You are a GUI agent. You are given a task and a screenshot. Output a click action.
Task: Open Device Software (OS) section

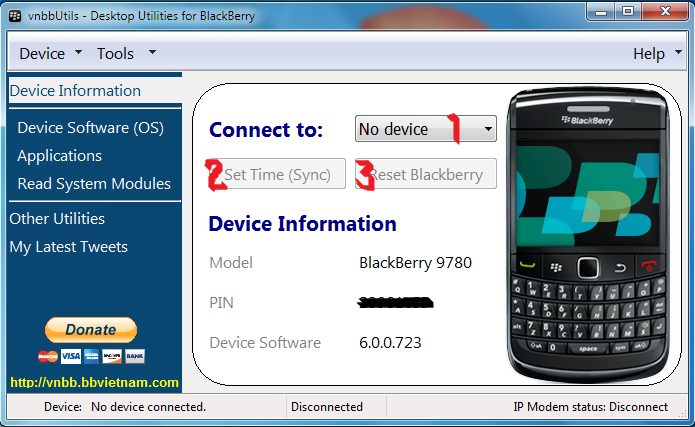coord(90,128)
